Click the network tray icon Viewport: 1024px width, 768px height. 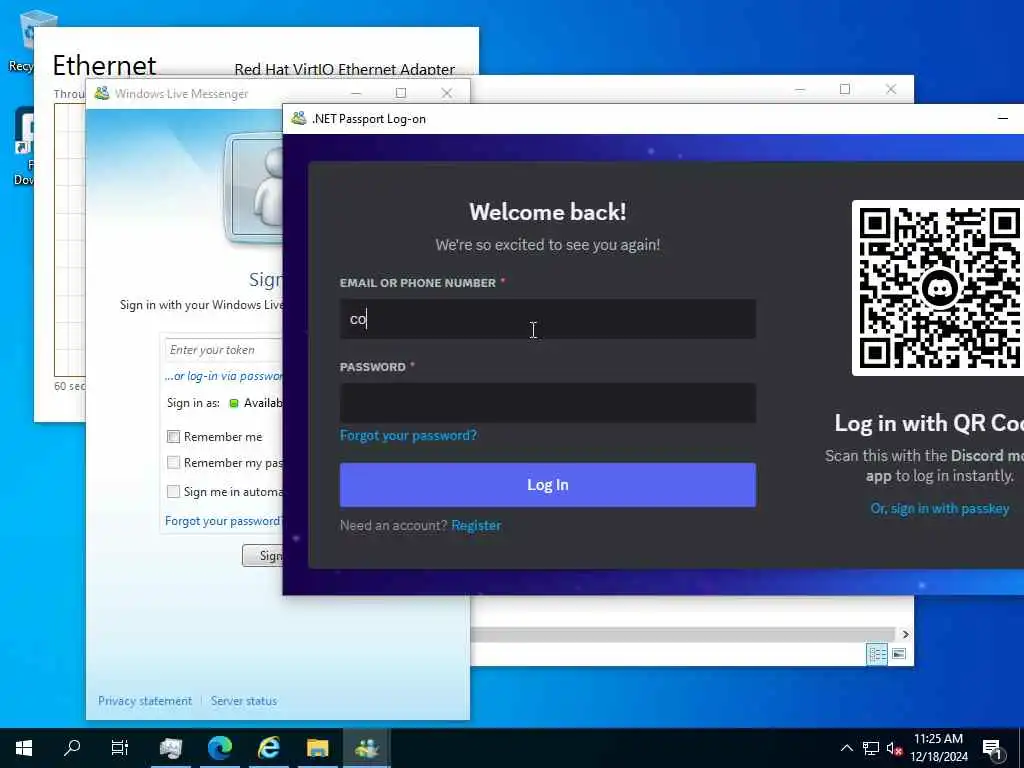click(x=871, y=748)
